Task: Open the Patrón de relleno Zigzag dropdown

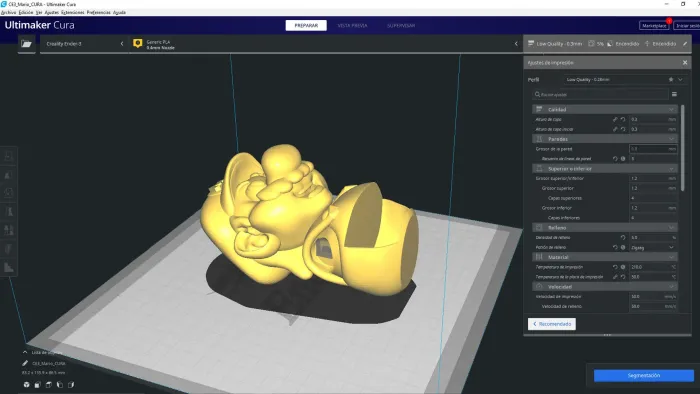Action: point(653,247)
